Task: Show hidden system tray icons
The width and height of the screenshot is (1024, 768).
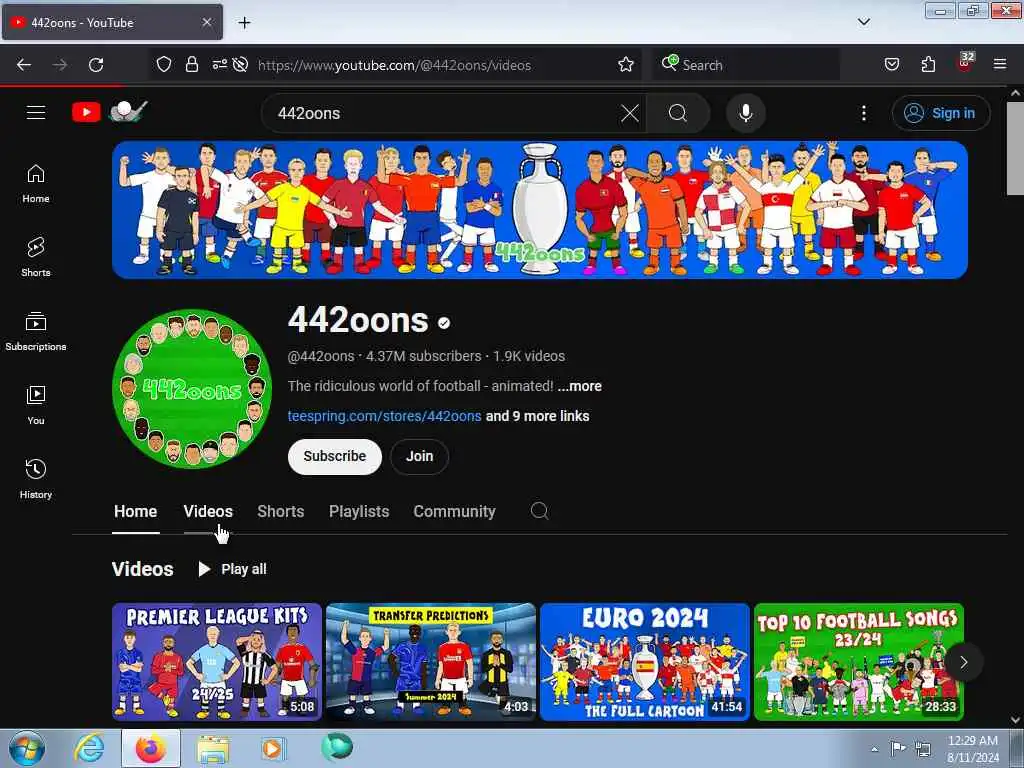Action: 874,748
